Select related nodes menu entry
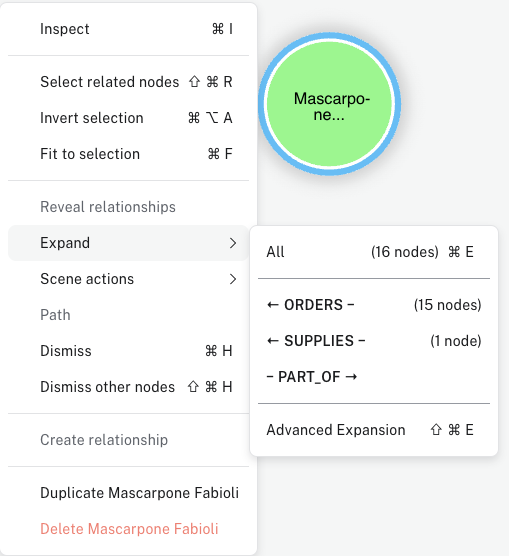Screen dimensions: 509x556 [x=128, y=82]
